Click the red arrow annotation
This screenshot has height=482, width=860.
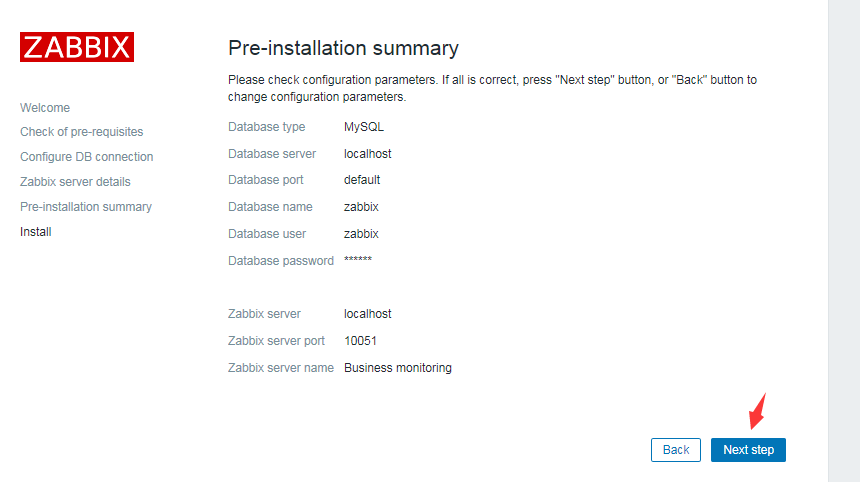[x=758, y=412]
